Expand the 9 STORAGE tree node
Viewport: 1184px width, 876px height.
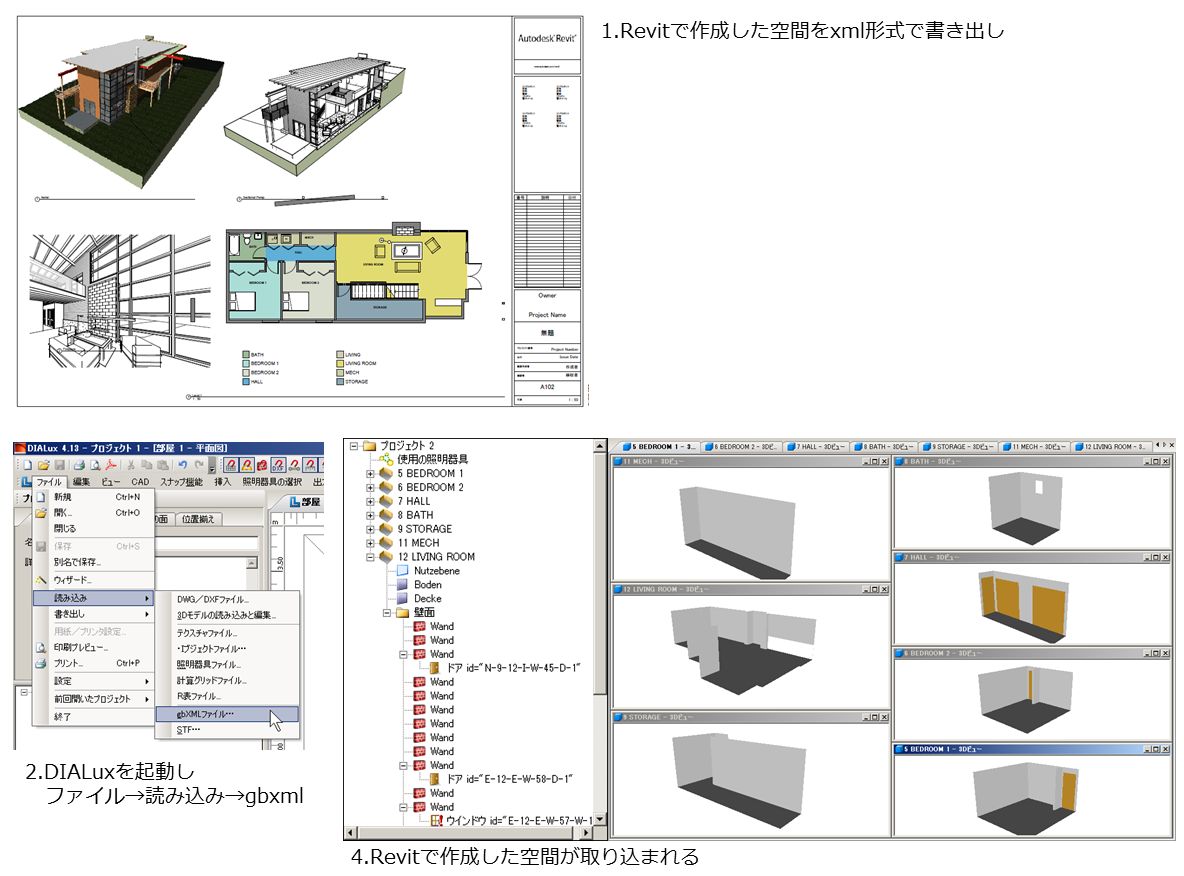(370, 529)
